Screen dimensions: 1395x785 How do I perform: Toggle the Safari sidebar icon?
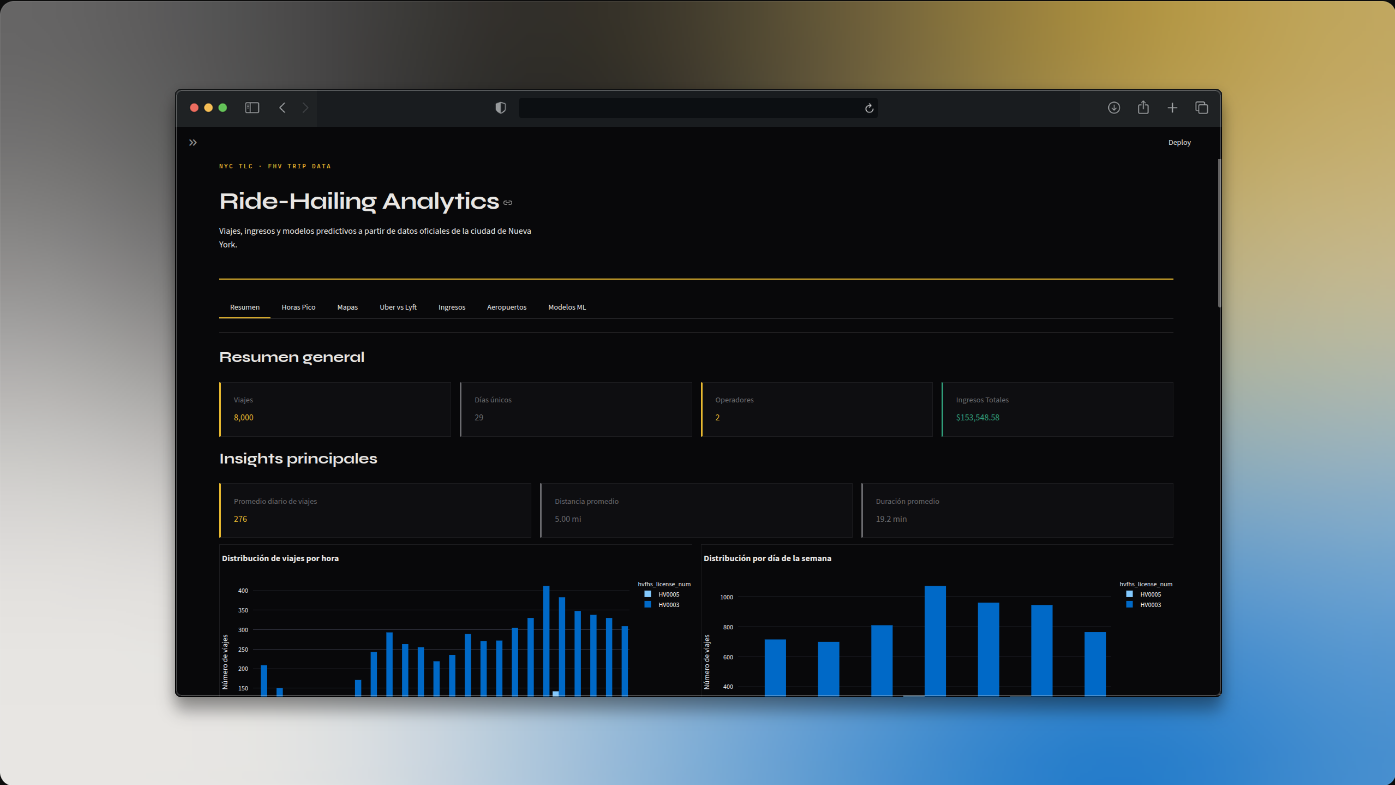click(x=250, y=106)
